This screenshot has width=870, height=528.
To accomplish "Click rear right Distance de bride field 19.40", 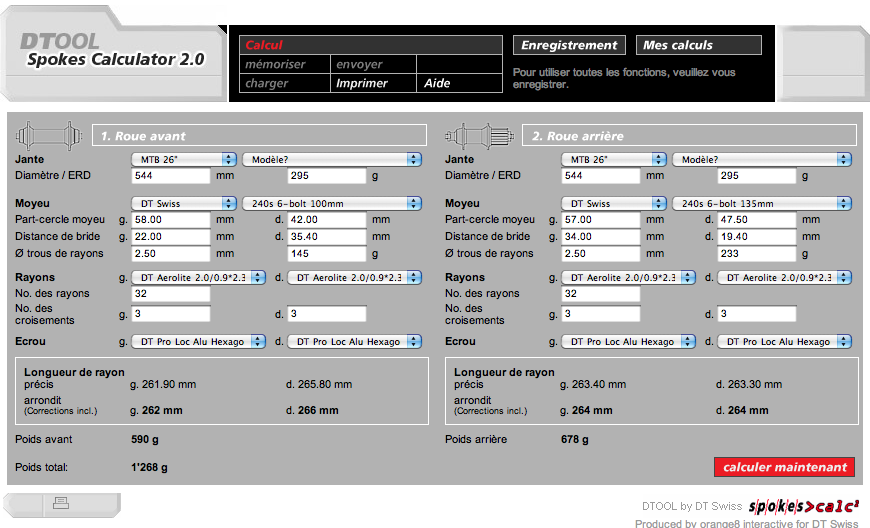I will click(x=757, y=237).
